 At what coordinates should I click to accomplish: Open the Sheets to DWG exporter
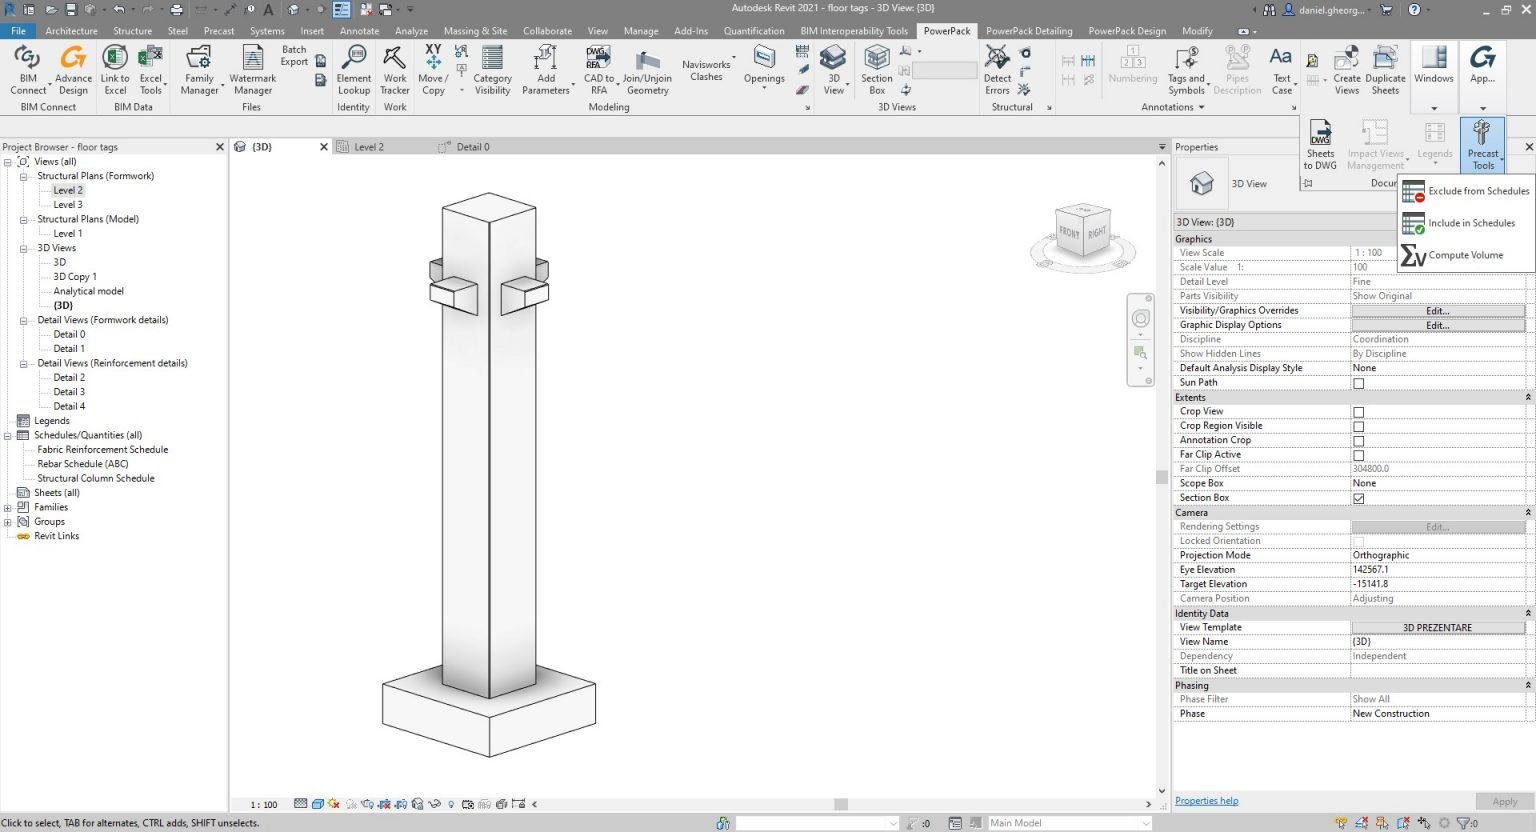(1320, 143)
